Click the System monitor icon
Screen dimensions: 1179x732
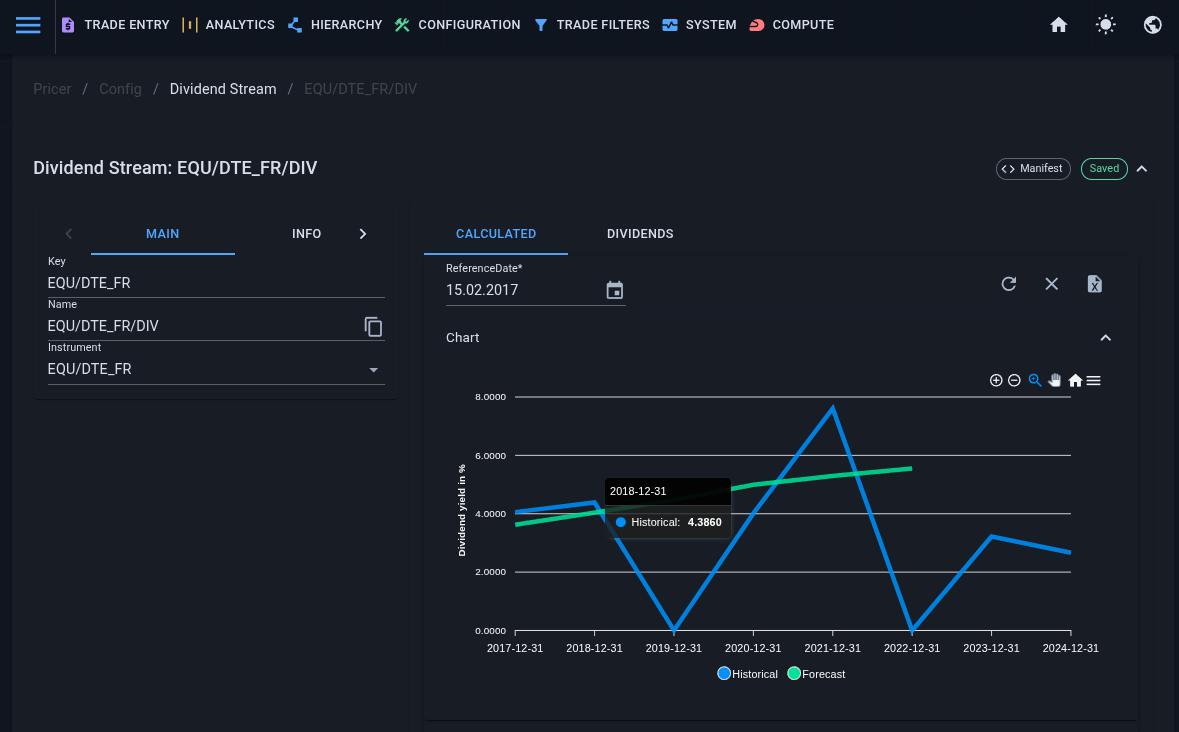(x=670, y=25)
